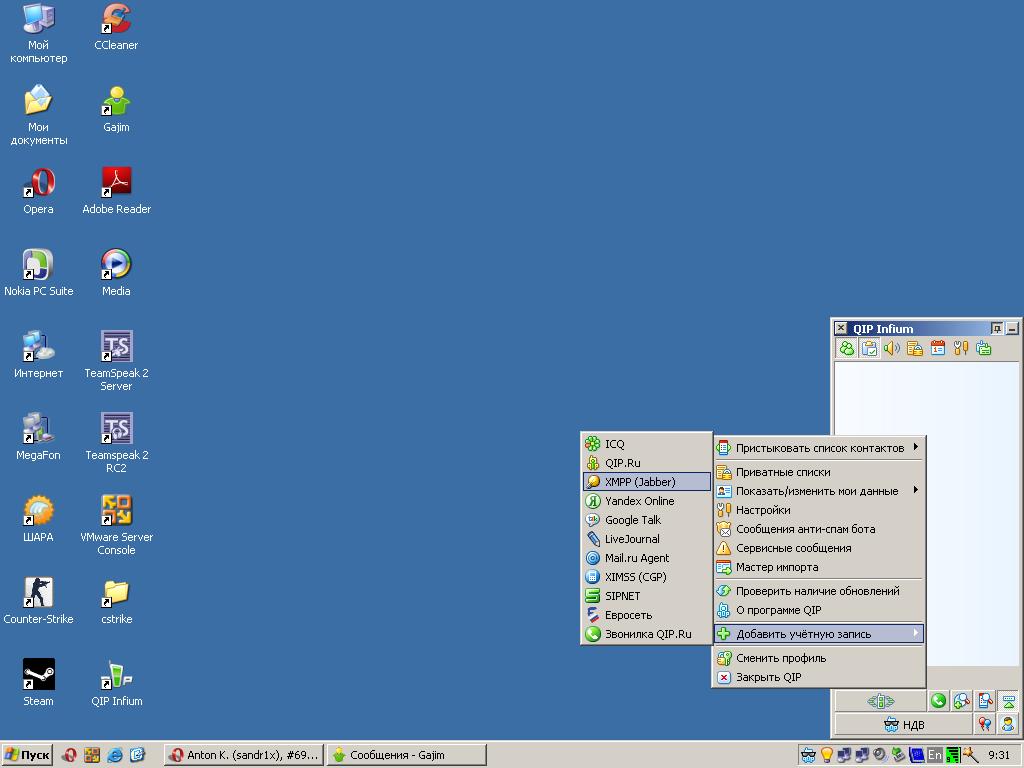Click VMware icon in quick launch

pyautogui.click(x=92, y=755)
